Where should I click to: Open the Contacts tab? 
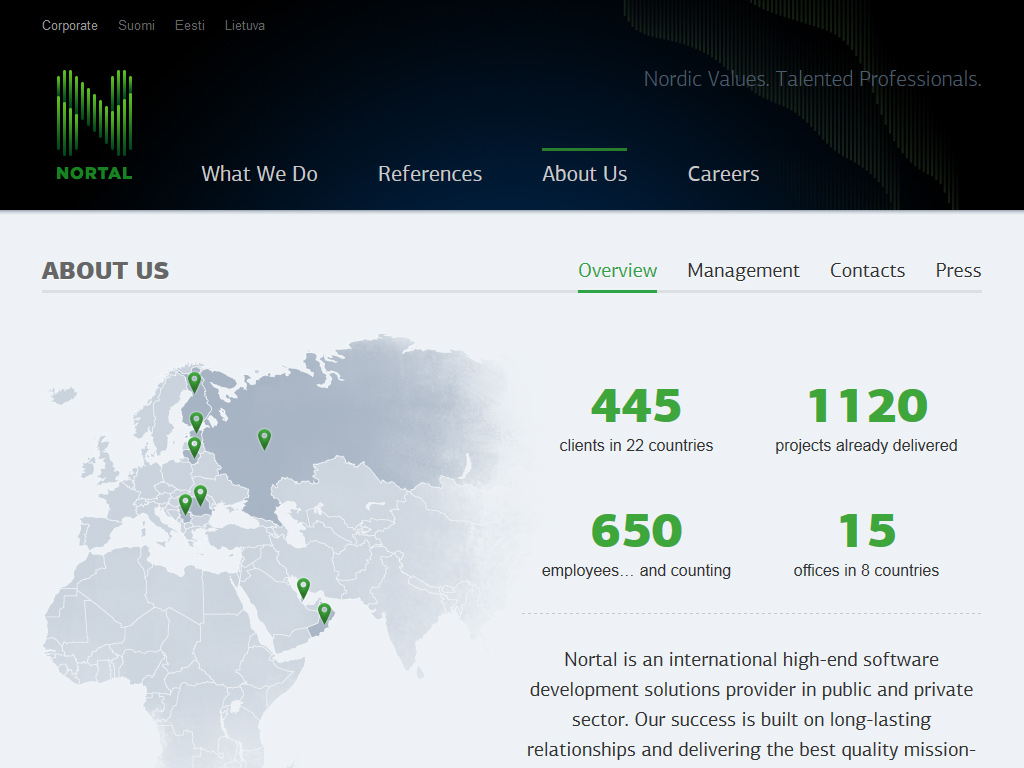pyautogui.click(x=867, y=271)
